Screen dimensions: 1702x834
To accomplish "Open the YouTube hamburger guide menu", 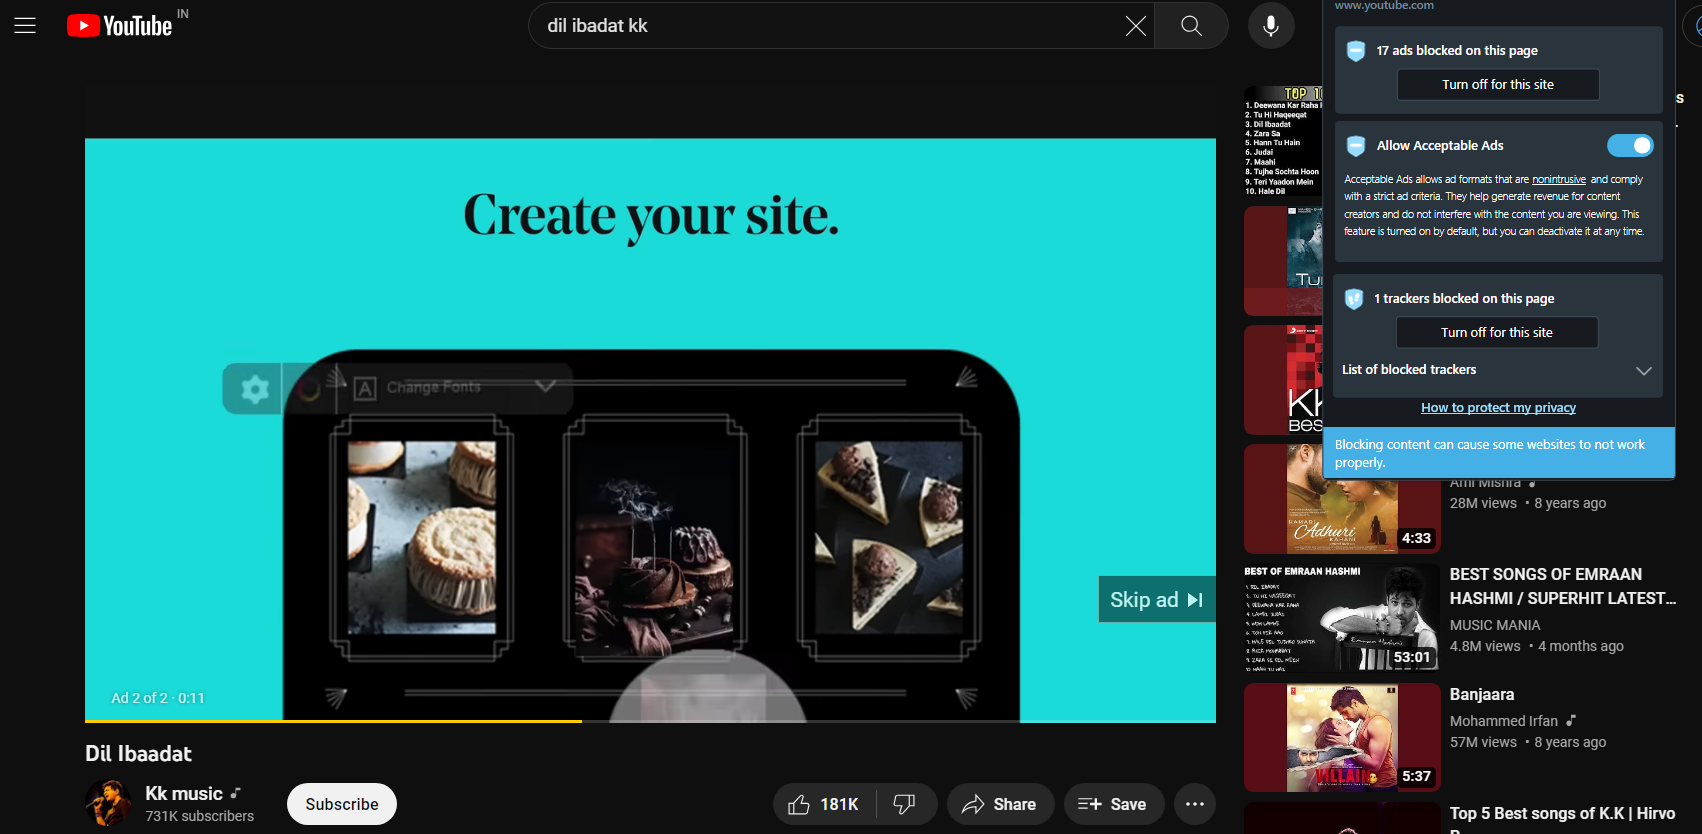I will tap(25, 26).
